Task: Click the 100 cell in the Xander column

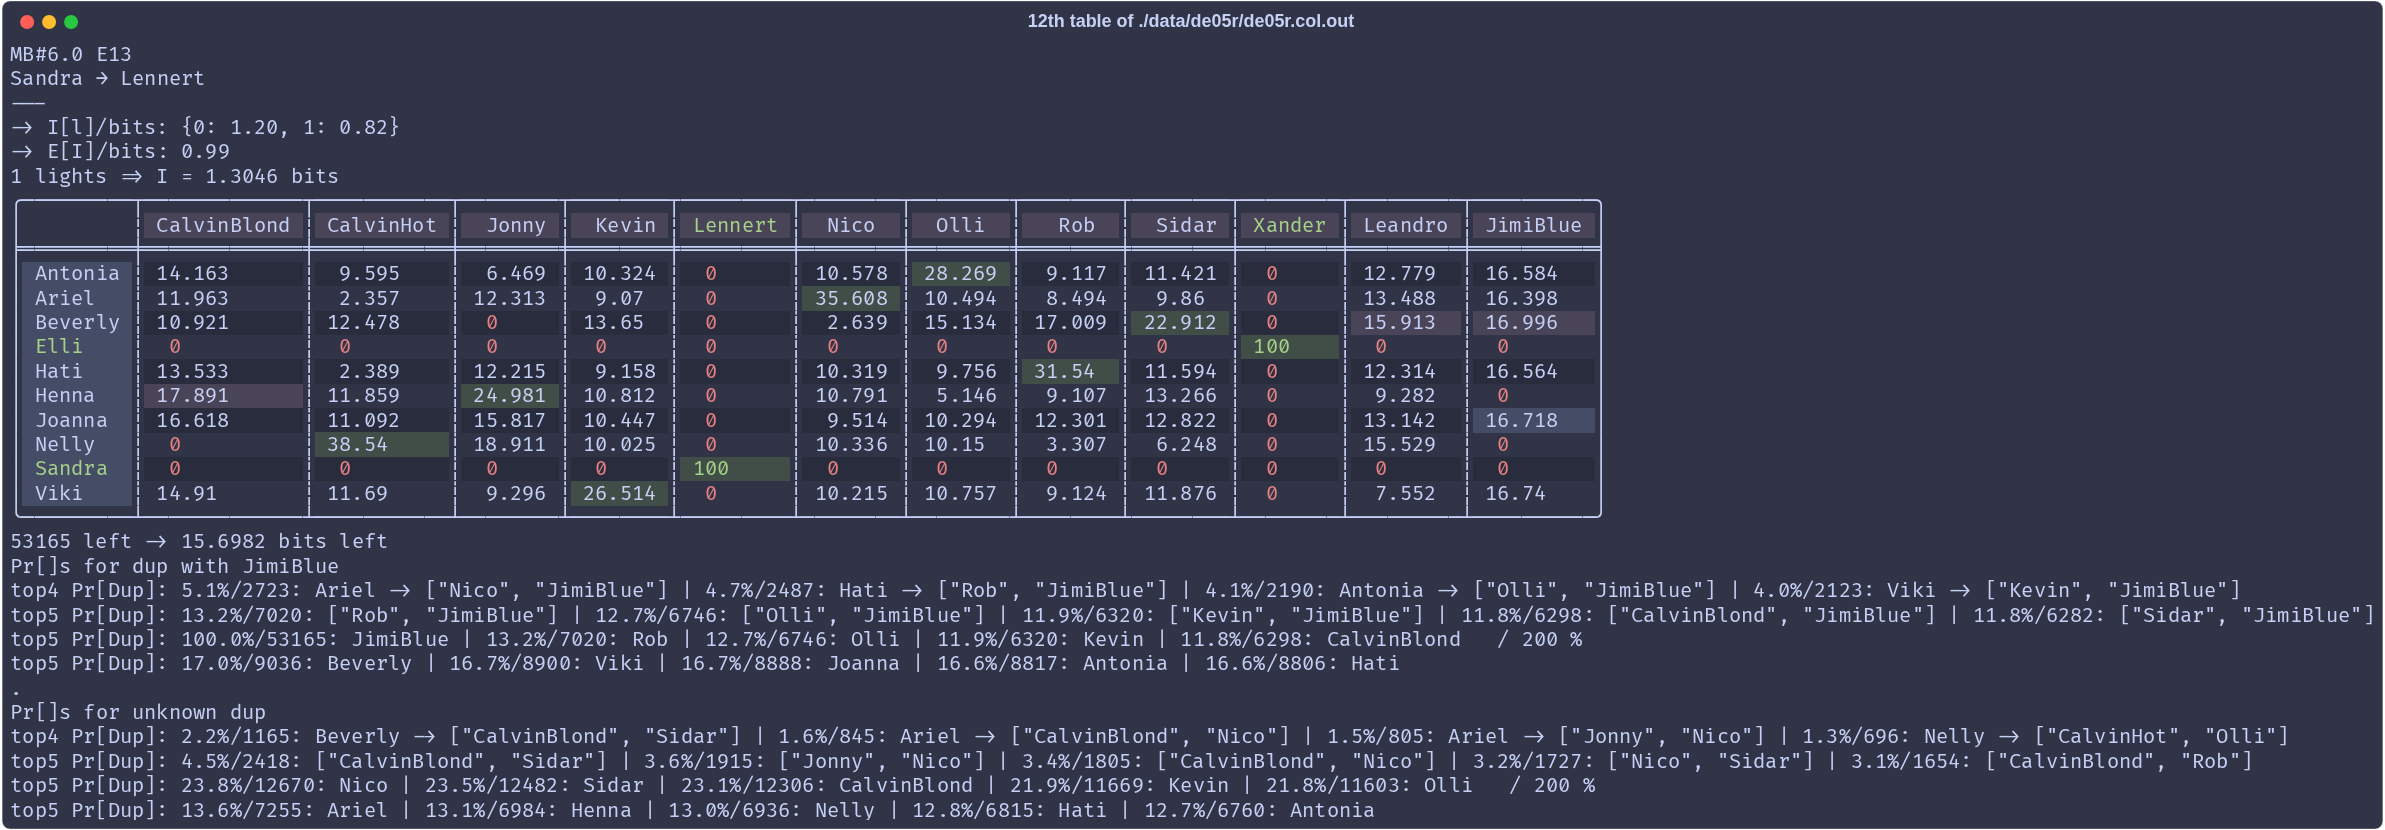Action: tap(1271, 347)
